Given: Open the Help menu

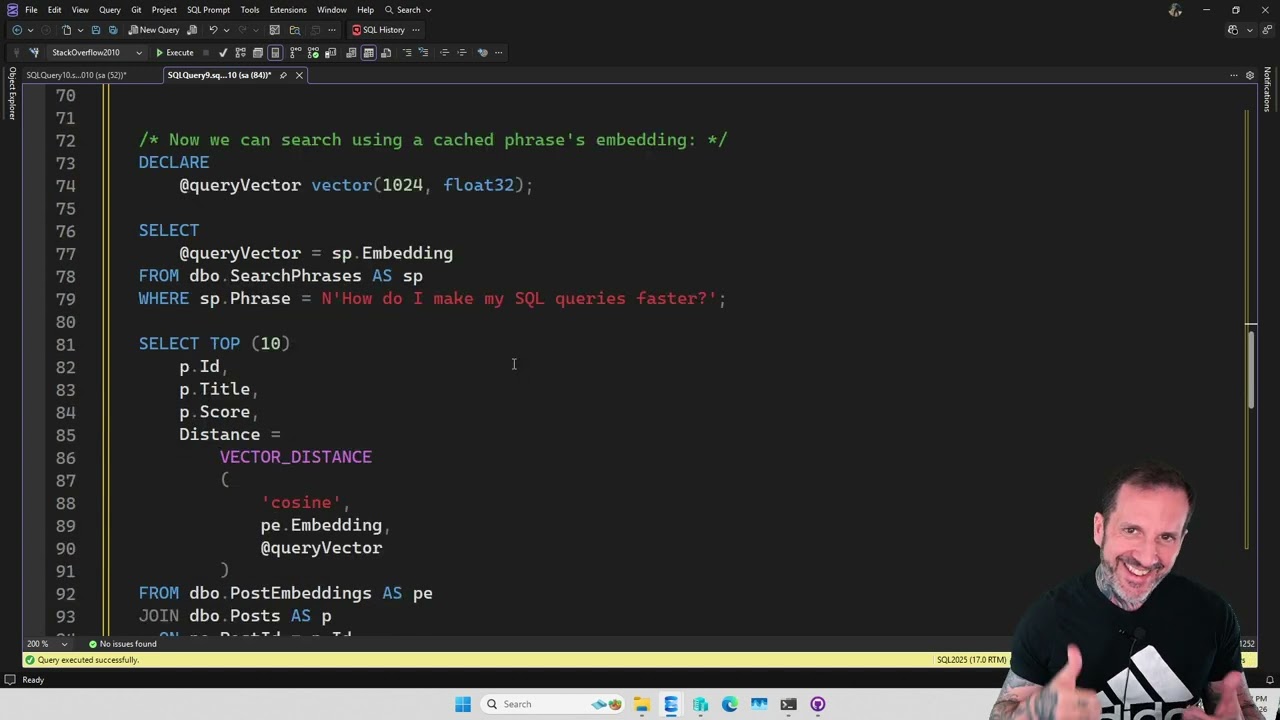Looking at the screenshot, I should point(365,10).
